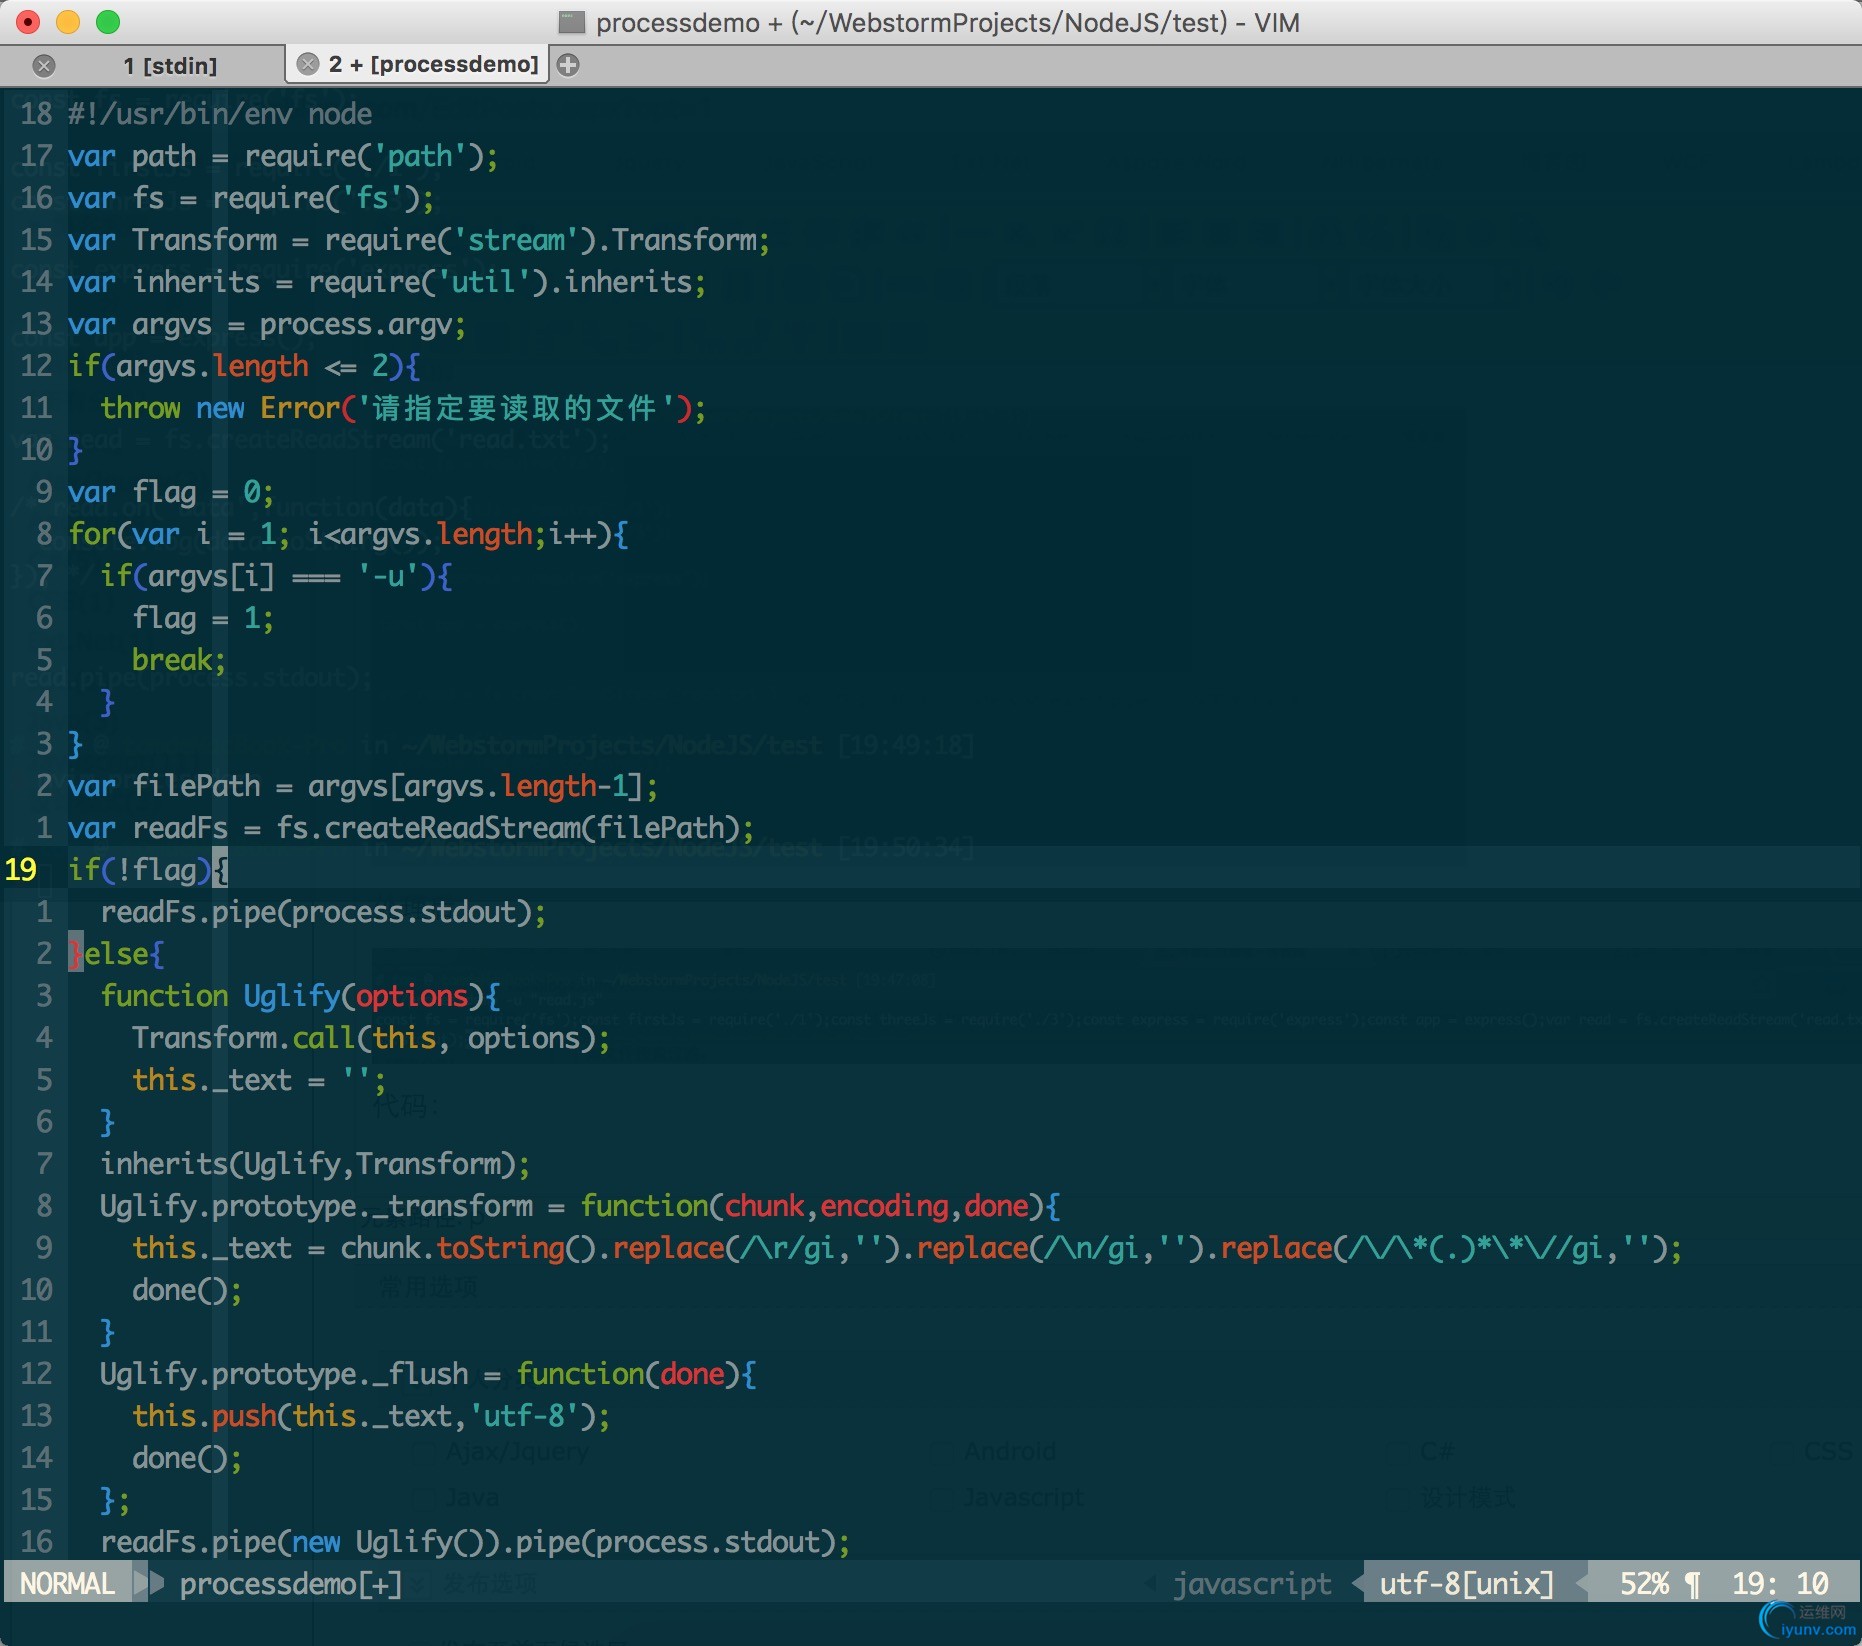Click the "if(argvs[i] === '-u'){" line
The image size is (1862, 1646).
277,576
